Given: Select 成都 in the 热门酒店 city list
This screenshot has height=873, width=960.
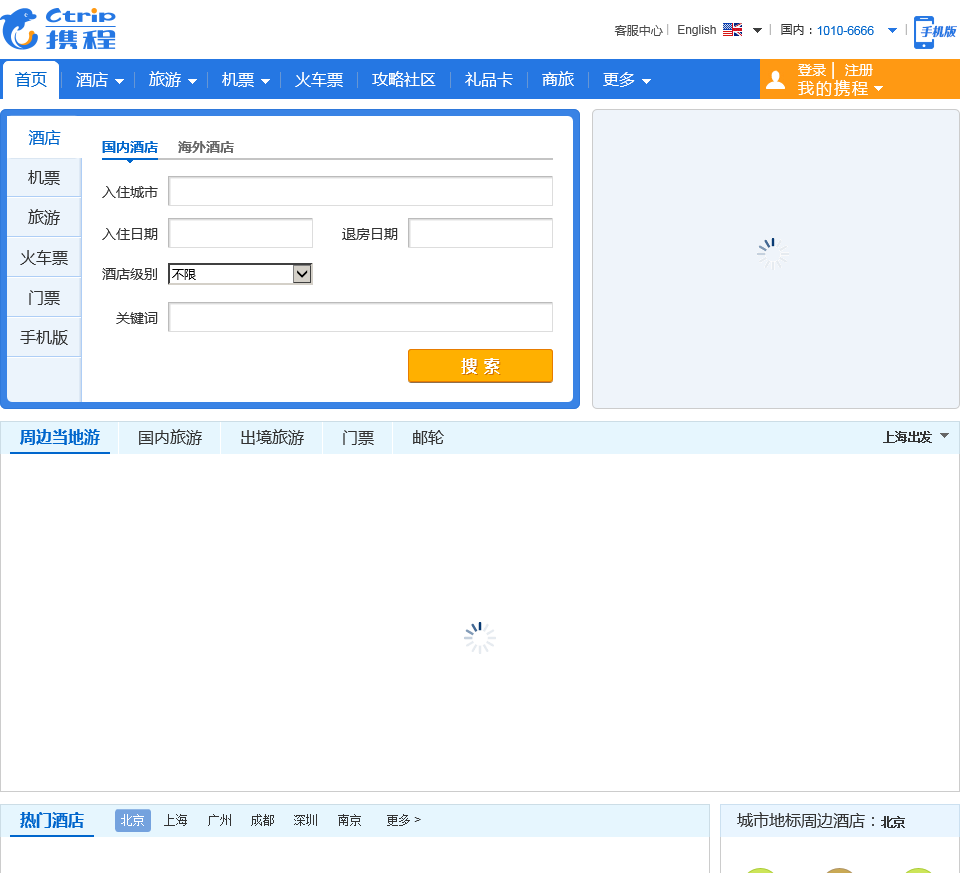Looking at the screenshot, I should (x=263, y=820).
